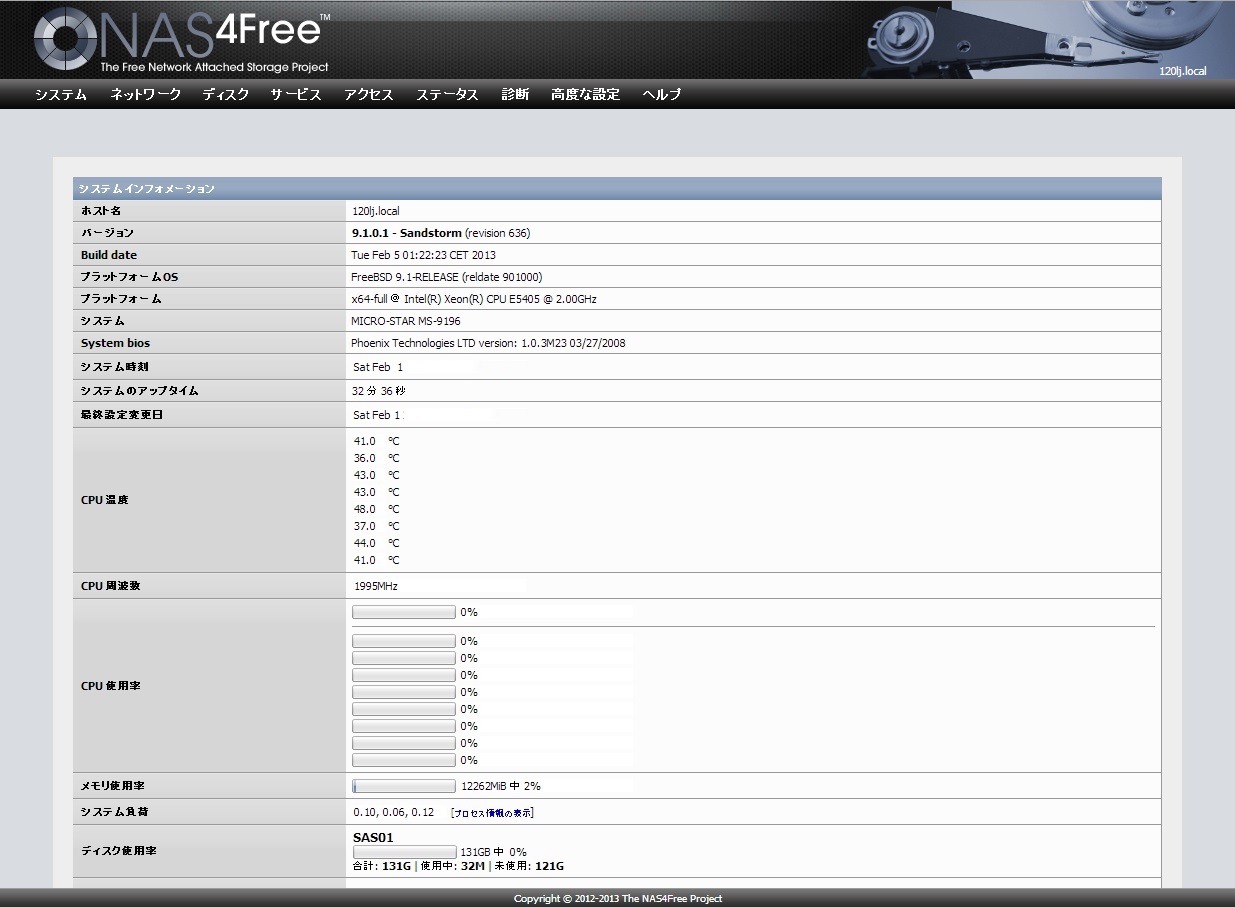Image resolution: width=1235 pixels, height=907 pixels.
Task: Click memory text 12262MiB 中 2%
Action: point(501,786)
